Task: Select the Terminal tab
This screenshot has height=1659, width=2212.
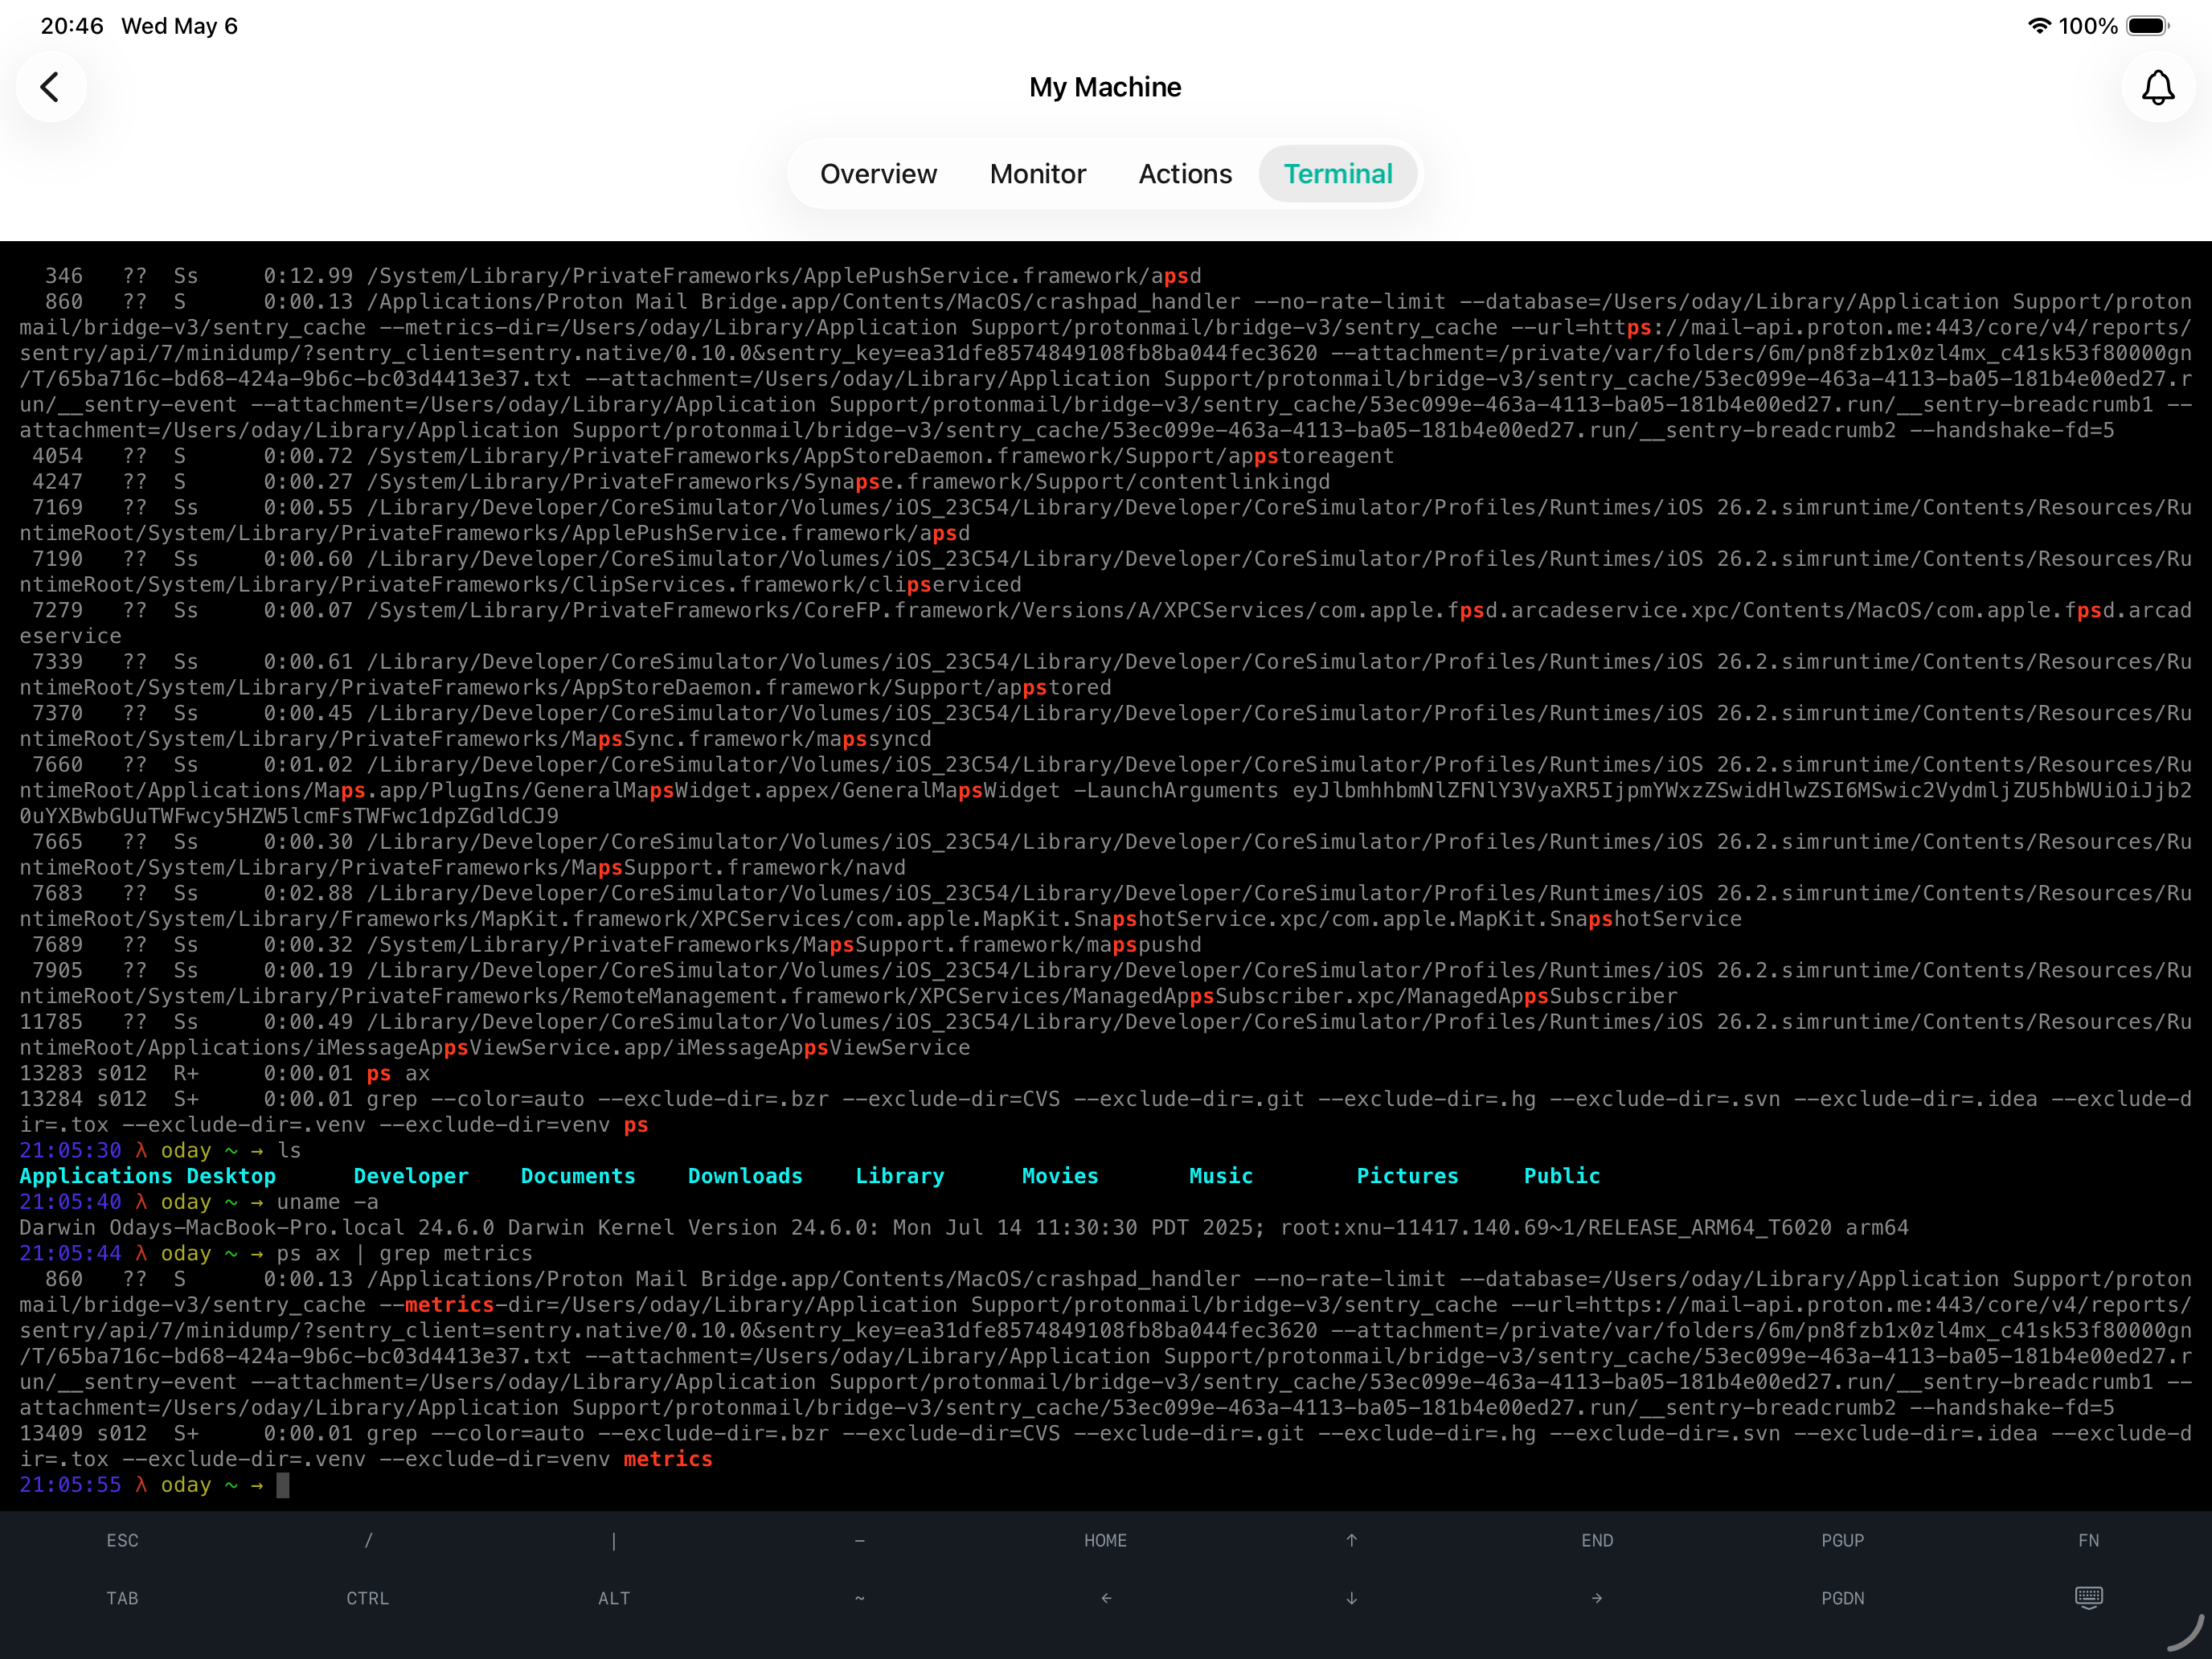Action: pos(1338,174)
